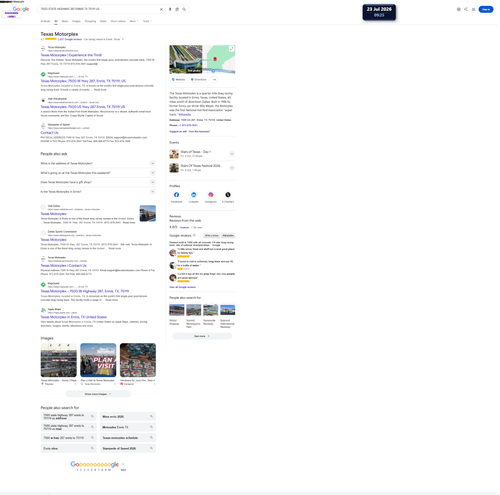Open the Google apps grid icon
The width and height of the screenshot is (500, 495).
click(x=473, y=9)
